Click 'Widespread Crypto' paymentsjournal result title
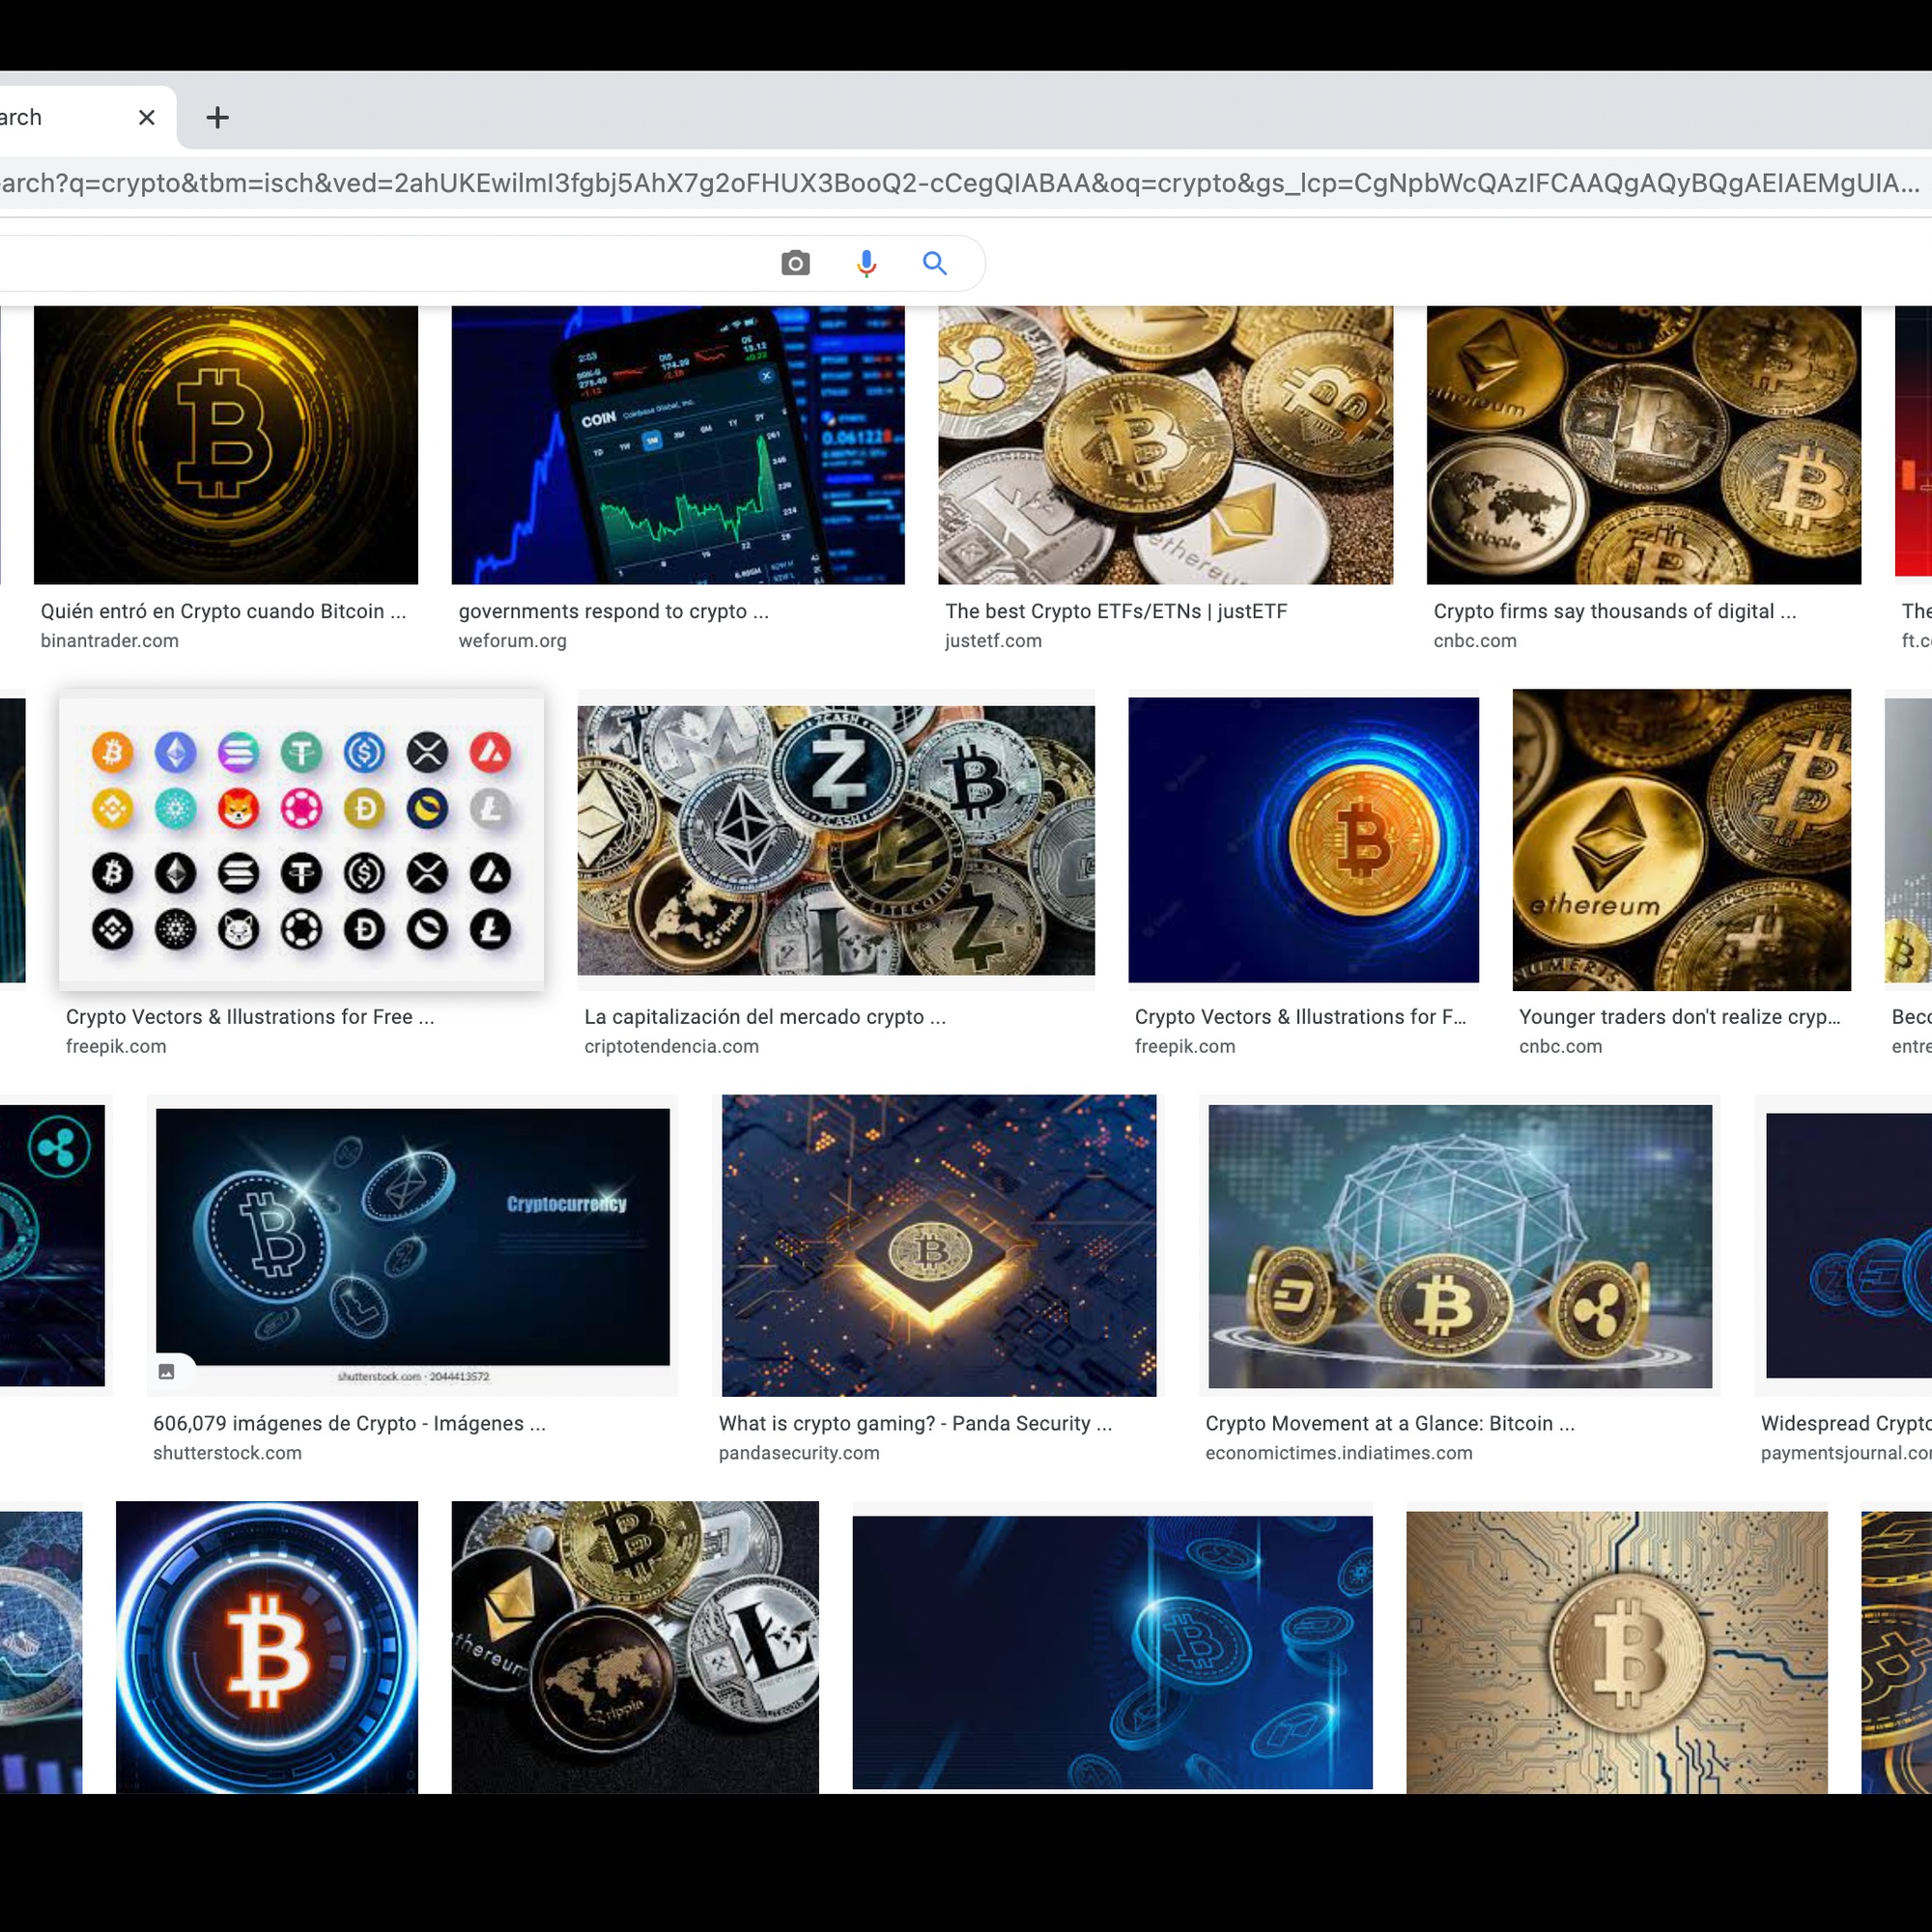The width and height of the screenshot is (1932, 1932). pos(1846,1423)
